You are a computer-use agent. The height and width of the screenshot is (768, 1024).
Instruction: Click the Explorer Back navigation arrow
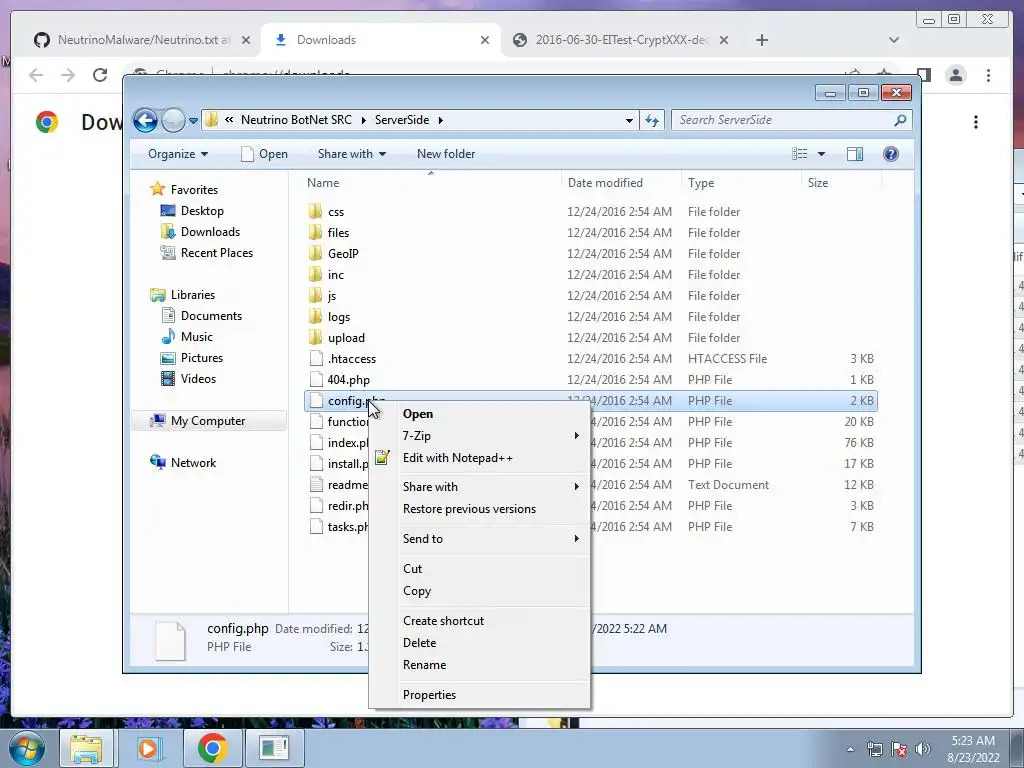pyautogui.click(x=145, y=120)
